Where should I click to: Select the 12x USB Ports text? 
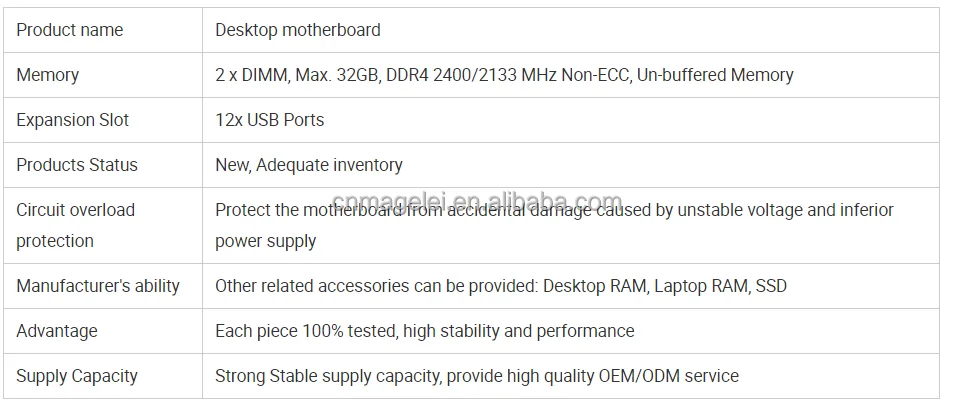[269, 120]
